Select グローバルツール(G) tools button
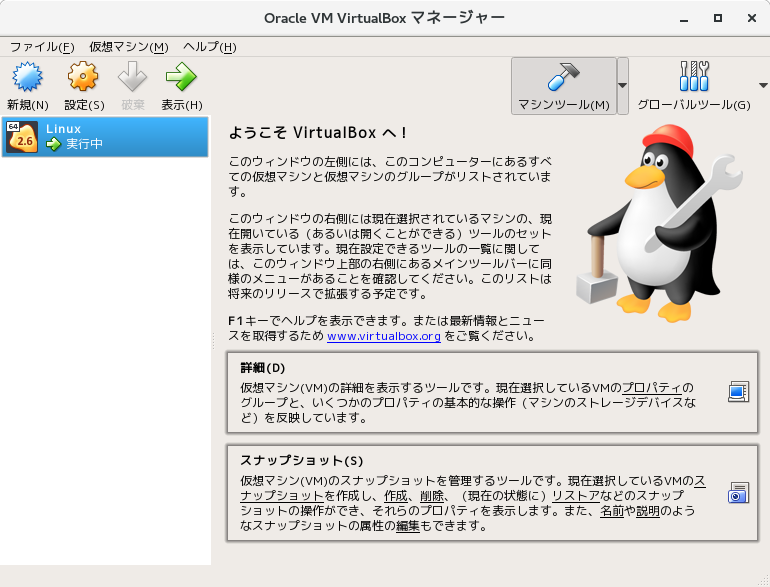Screen dimensions: 770x587 [694, 86]
